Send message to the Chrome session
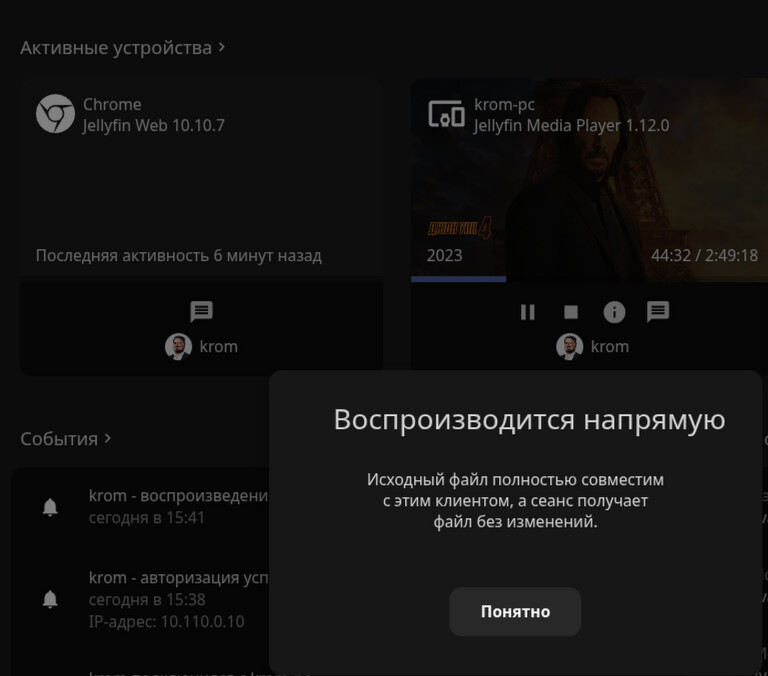768x676 pixels. pyautogui.click(x=202, y=311)
